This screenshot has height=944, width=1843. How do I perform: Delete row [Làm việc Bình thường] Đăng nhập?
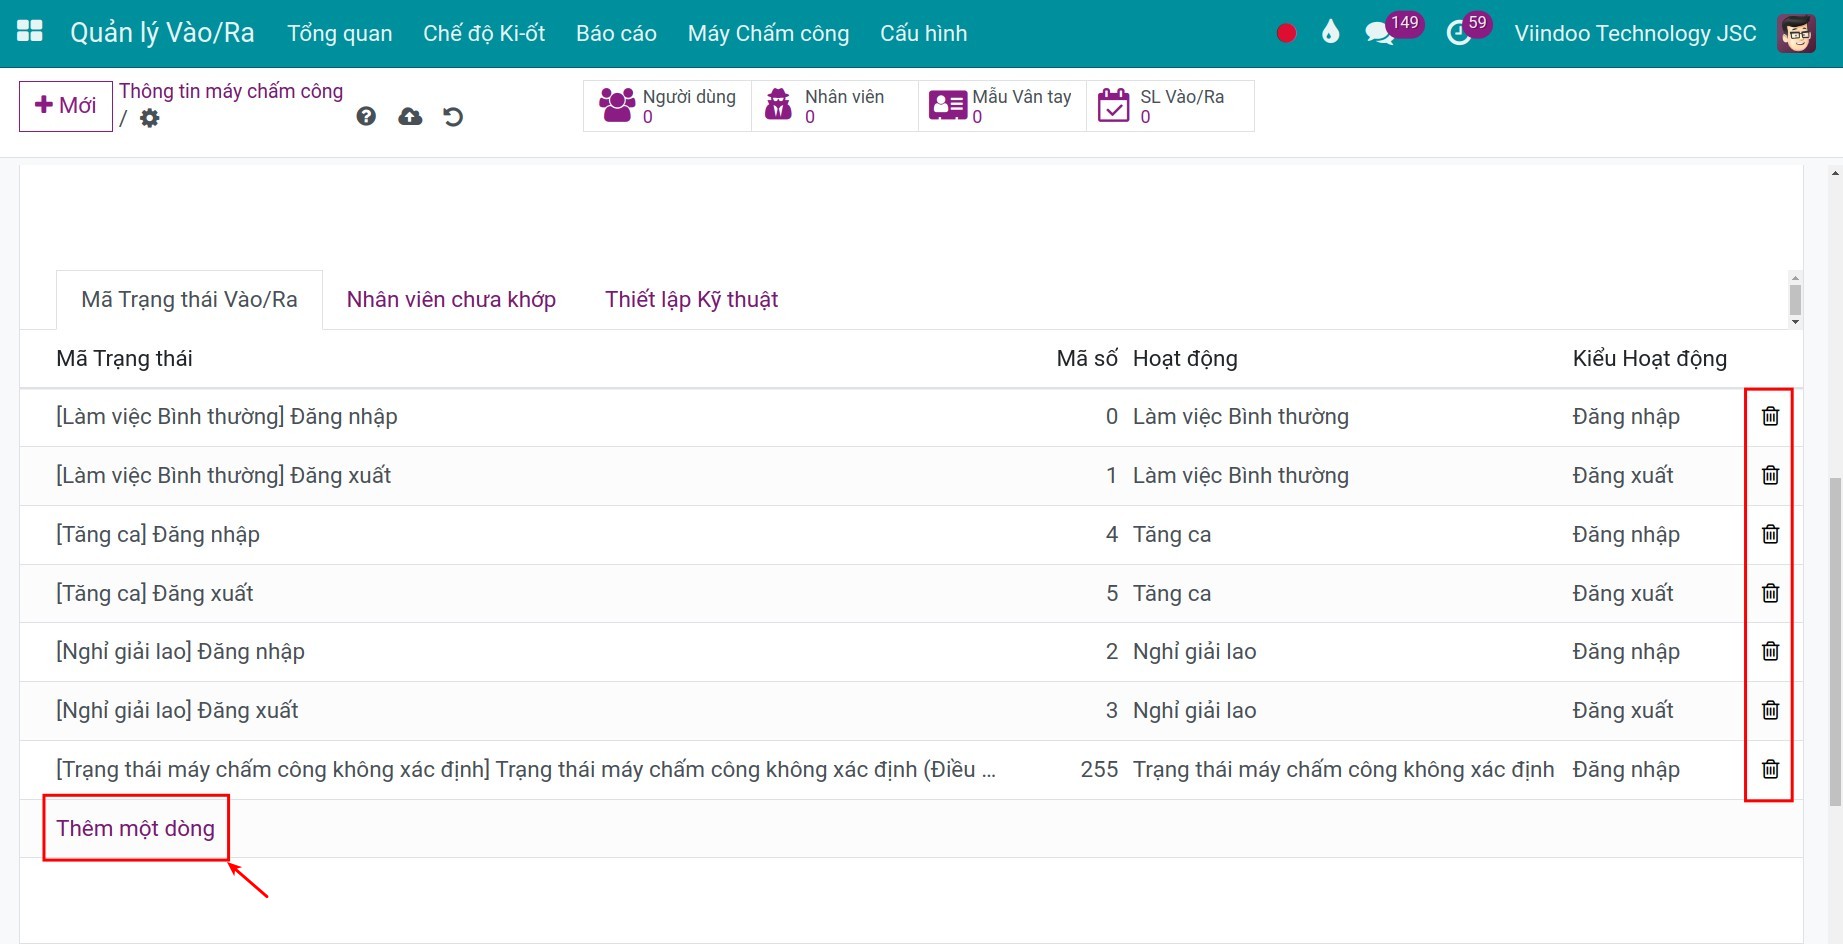(x=1770, y=416)
